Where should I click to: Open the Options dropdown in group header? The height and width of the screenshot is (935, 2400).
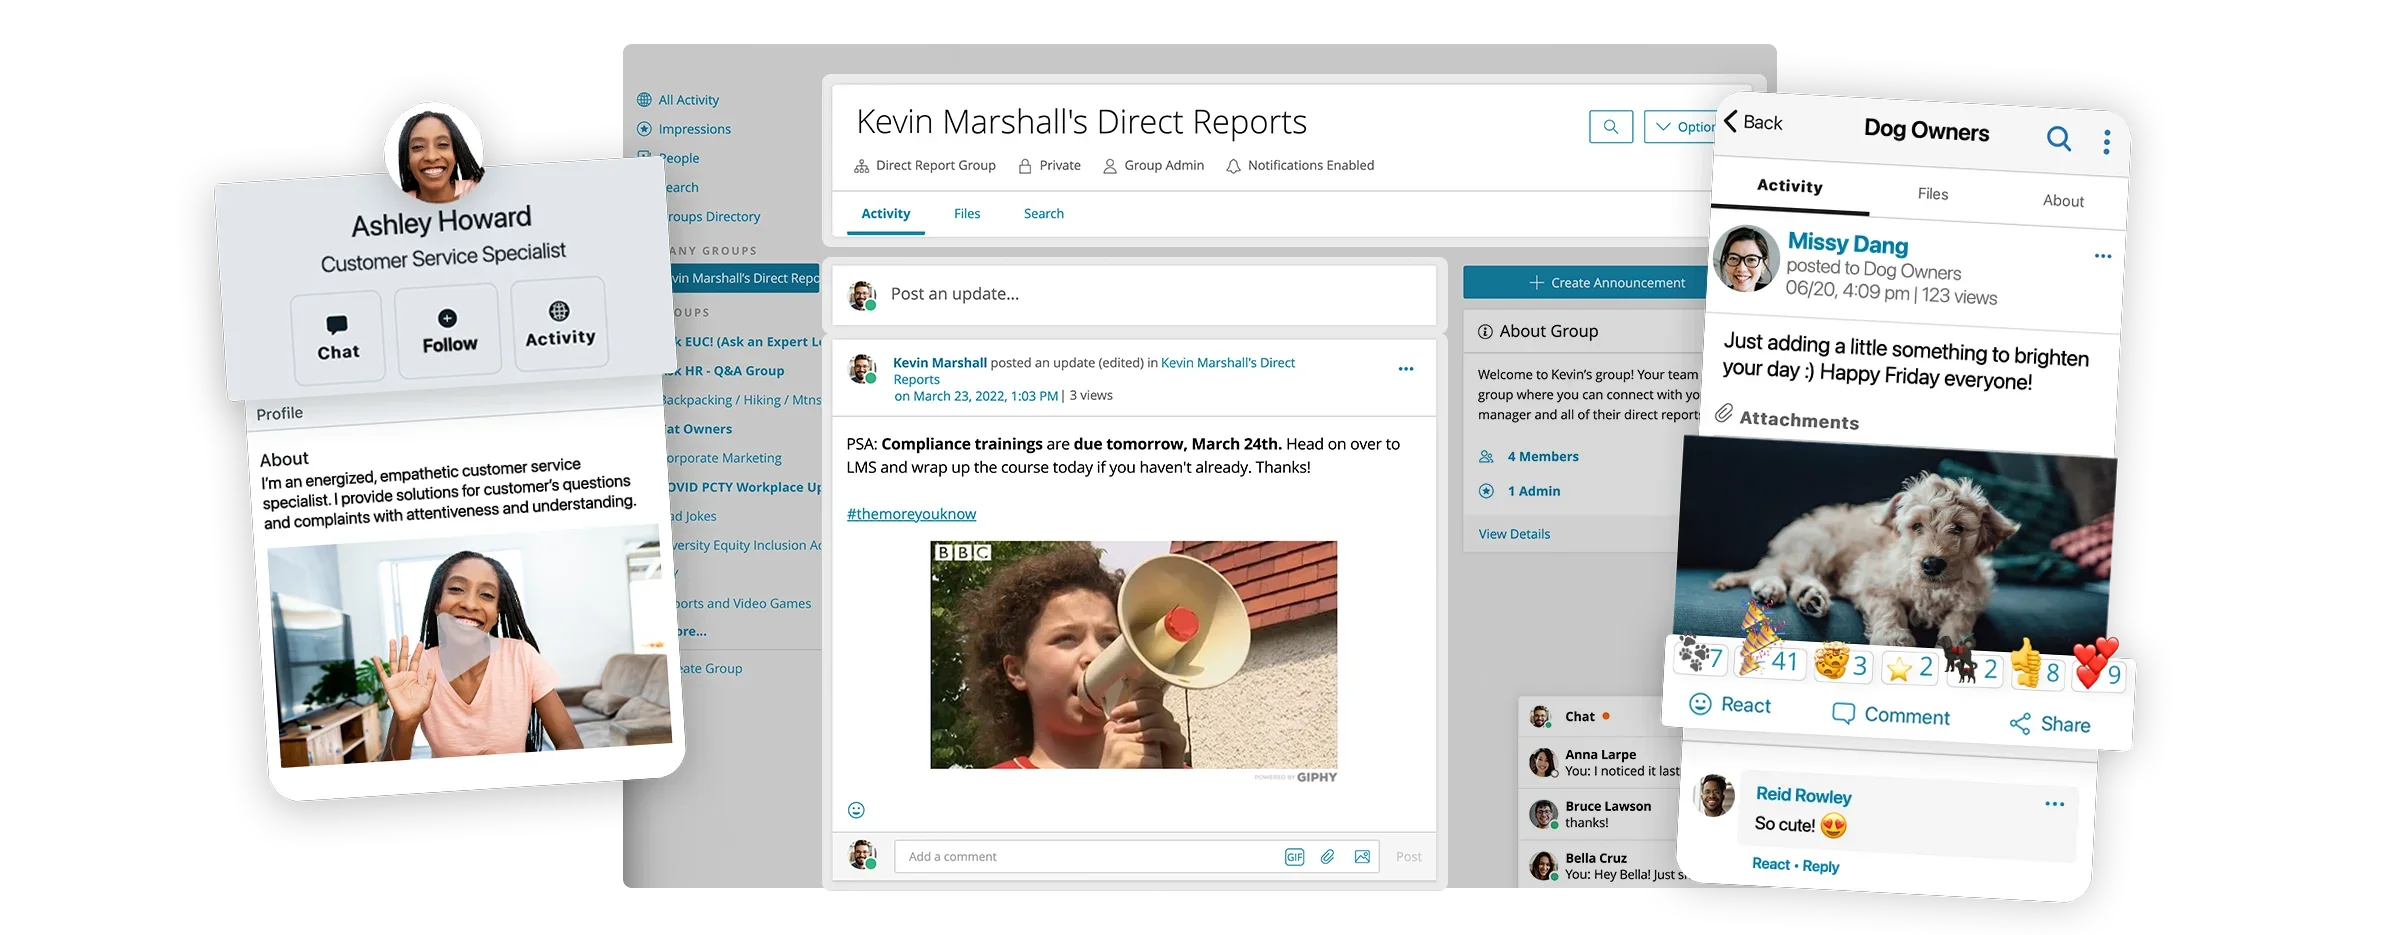pos(1681,127)
